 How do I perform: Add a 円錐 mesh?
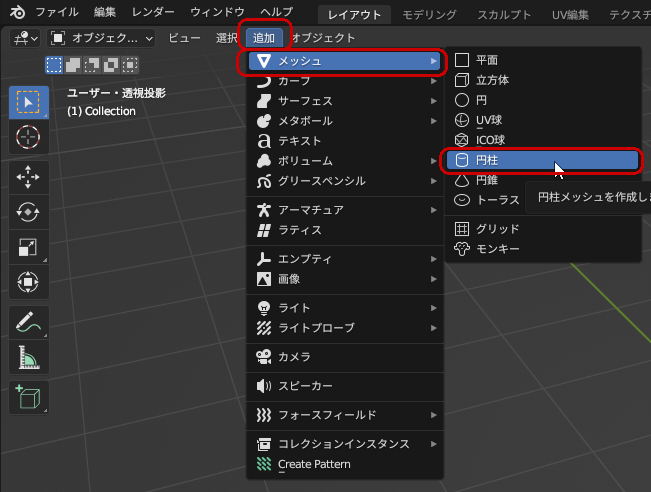[543, 180]
